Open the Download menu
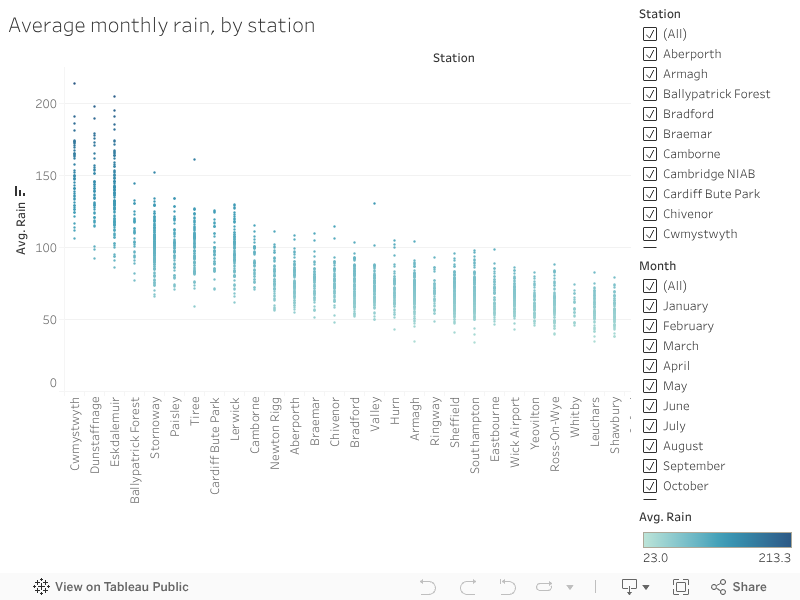Viewport: 800px width, 600px height. click(x=635, y=587)
